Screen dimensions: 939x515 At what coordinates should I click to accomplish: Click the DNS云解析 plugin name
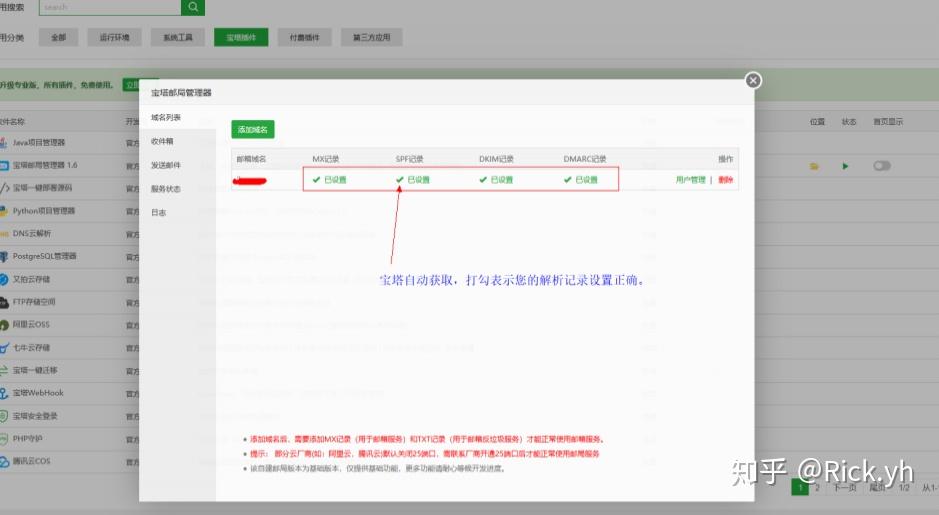32,234
